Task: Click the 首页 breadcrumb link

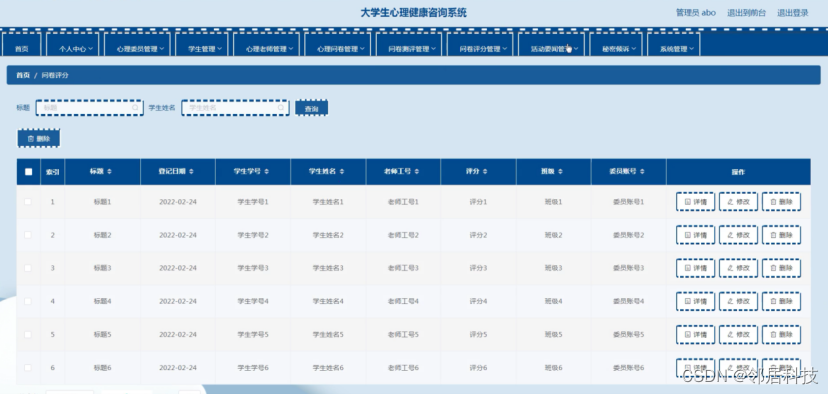Action: [23, 76]
